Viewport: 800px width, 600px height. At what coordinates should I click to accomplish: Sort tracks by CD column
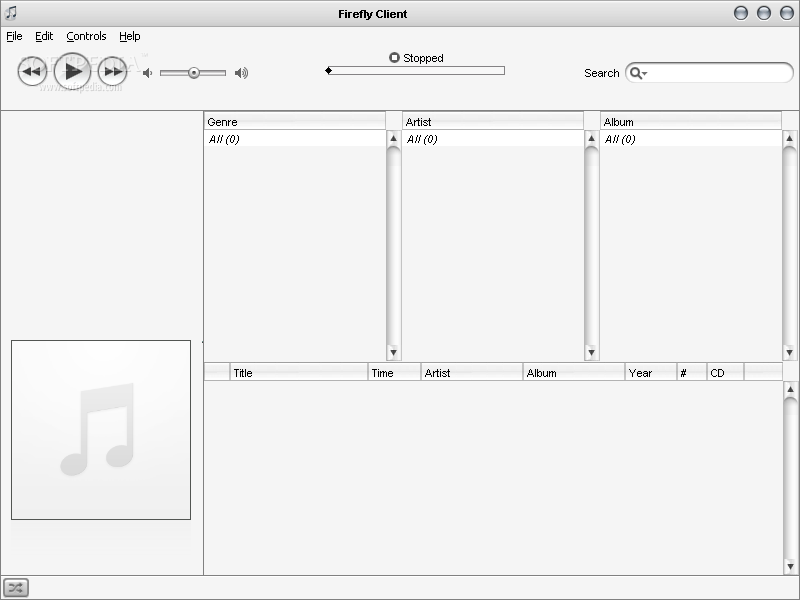coord(726,372)
